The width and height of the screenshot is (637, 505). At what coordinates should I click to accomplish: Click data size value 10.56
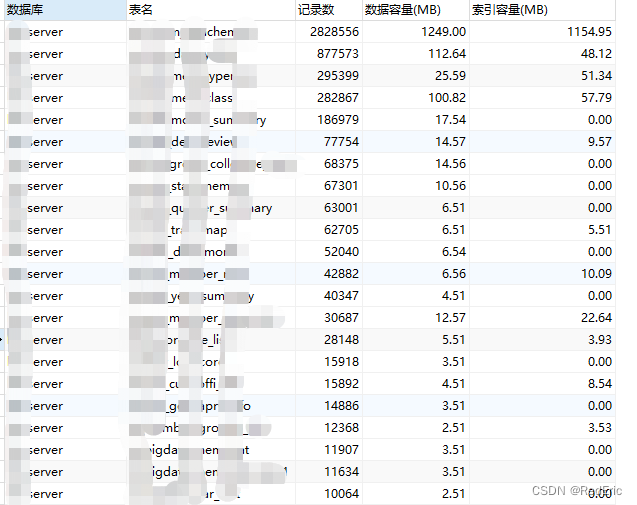click(x=450, y=186)
